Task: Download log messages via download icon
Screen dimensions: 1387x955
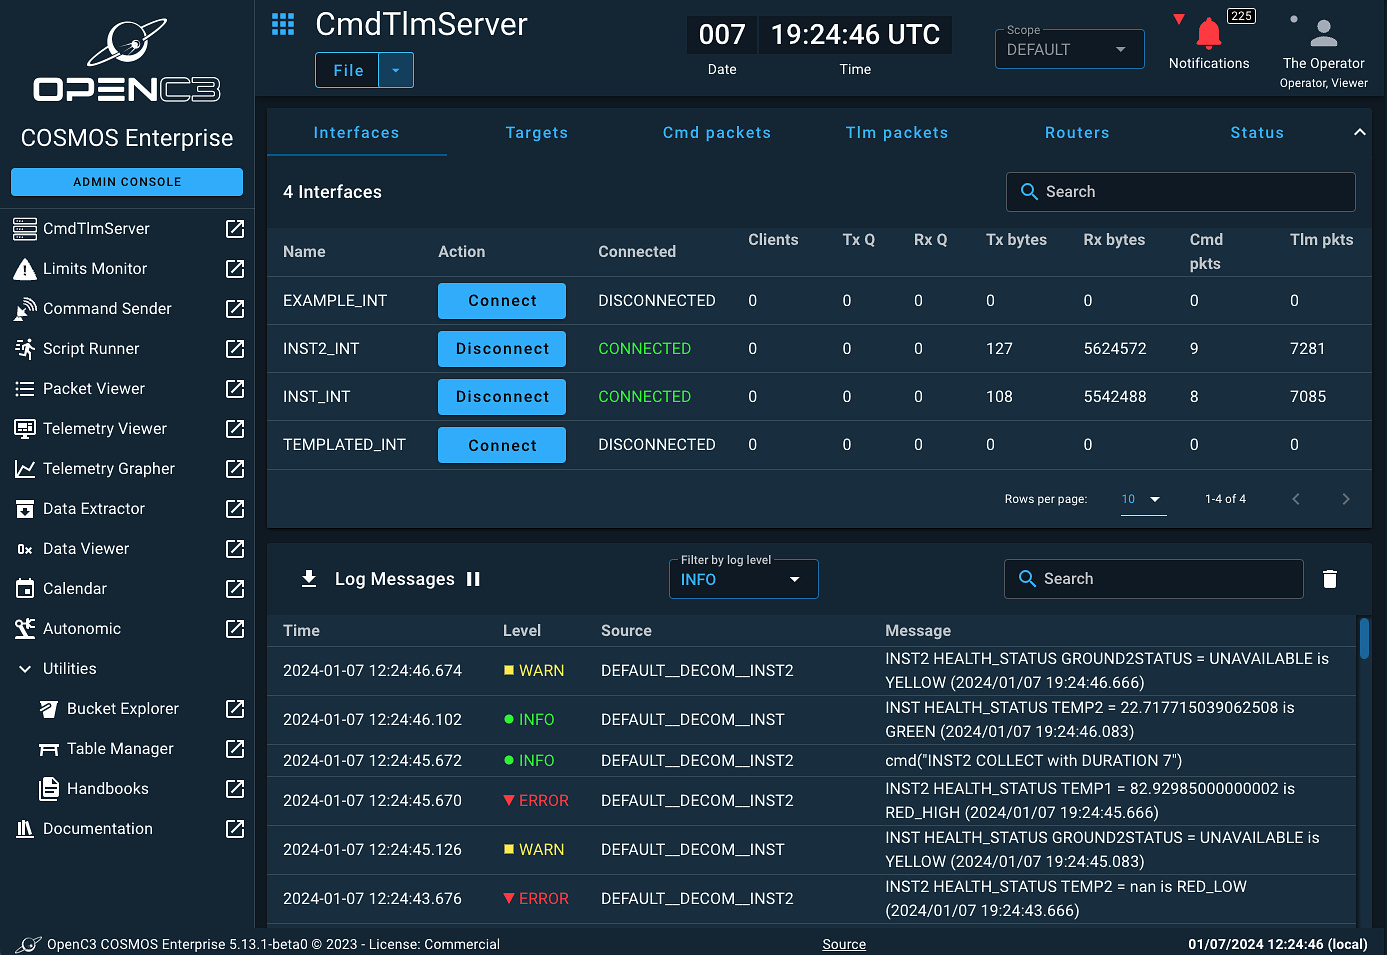Action: click(309, 579)
